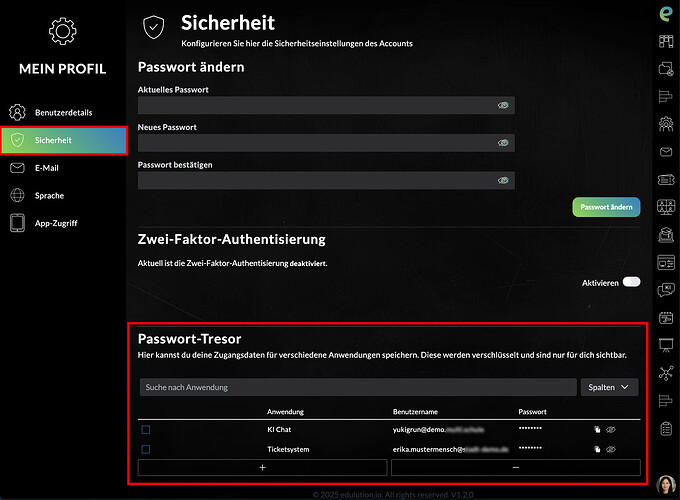Add a vault entry with the plus button
The height and width of the screenshot is (500, 680).
click(262, 467)
